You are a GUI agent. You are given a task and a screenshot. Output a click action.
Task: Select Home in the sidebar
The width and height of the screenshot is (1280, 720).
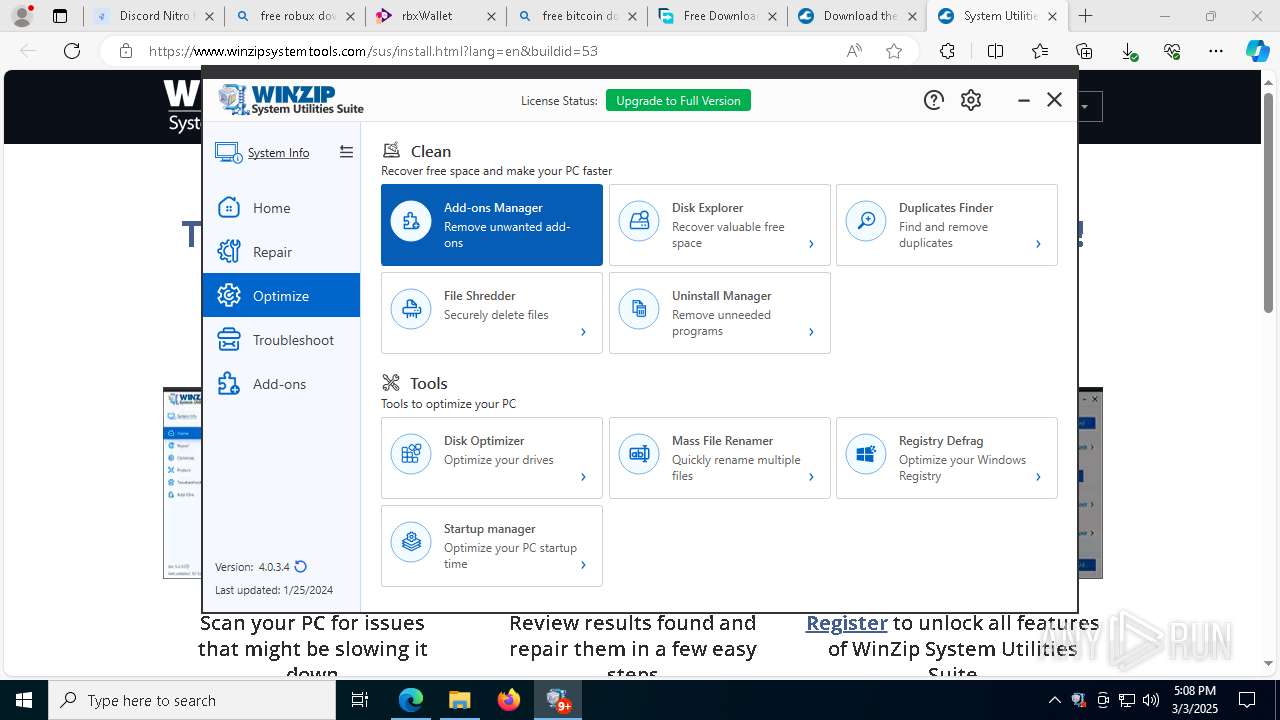pos(281,208)
